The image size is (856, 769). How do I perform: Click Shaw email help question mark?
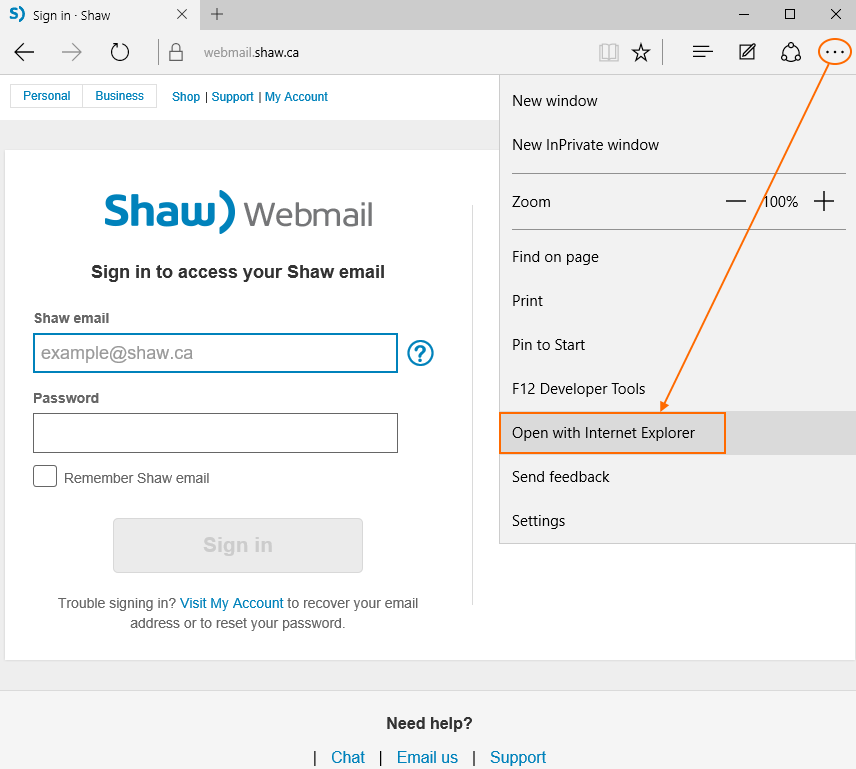pos(420,353)
